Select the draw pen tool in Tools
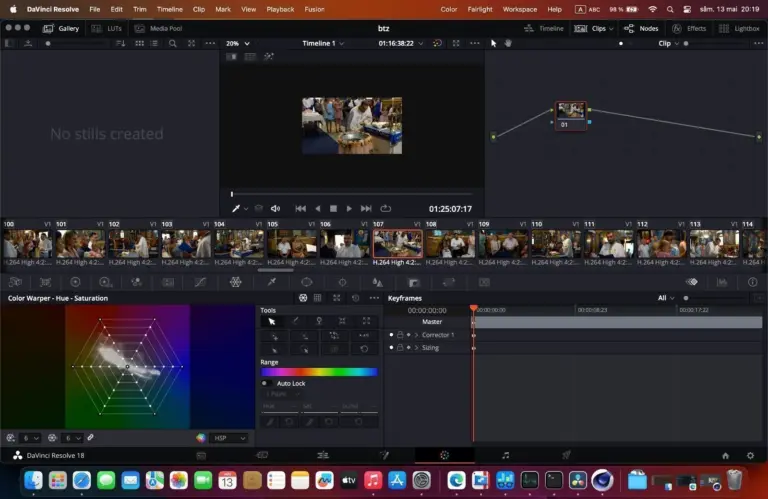 click(x=295, y=321)
